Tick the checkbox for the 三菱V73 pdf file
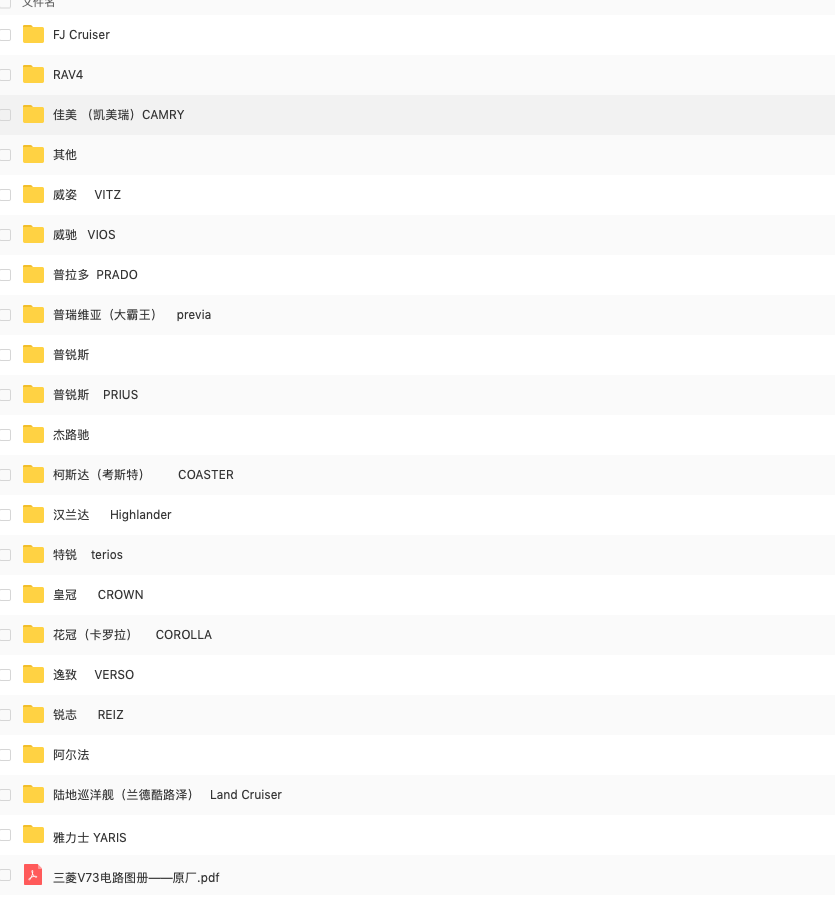Screen dimensions: 835x910 coord(5,875)
